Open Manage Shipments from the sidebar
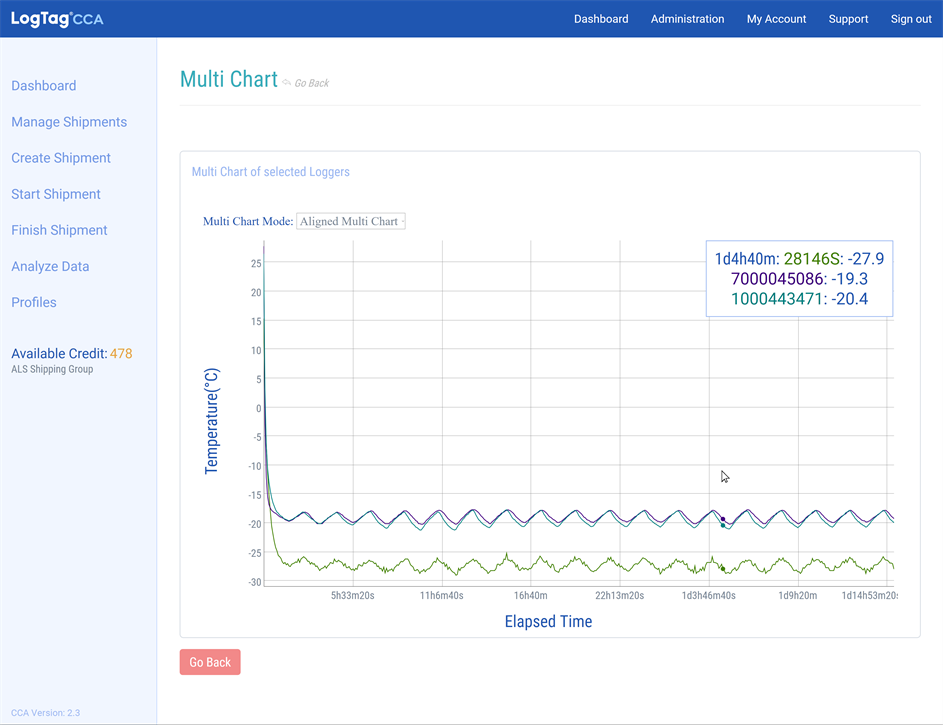 tap(69, 122)
